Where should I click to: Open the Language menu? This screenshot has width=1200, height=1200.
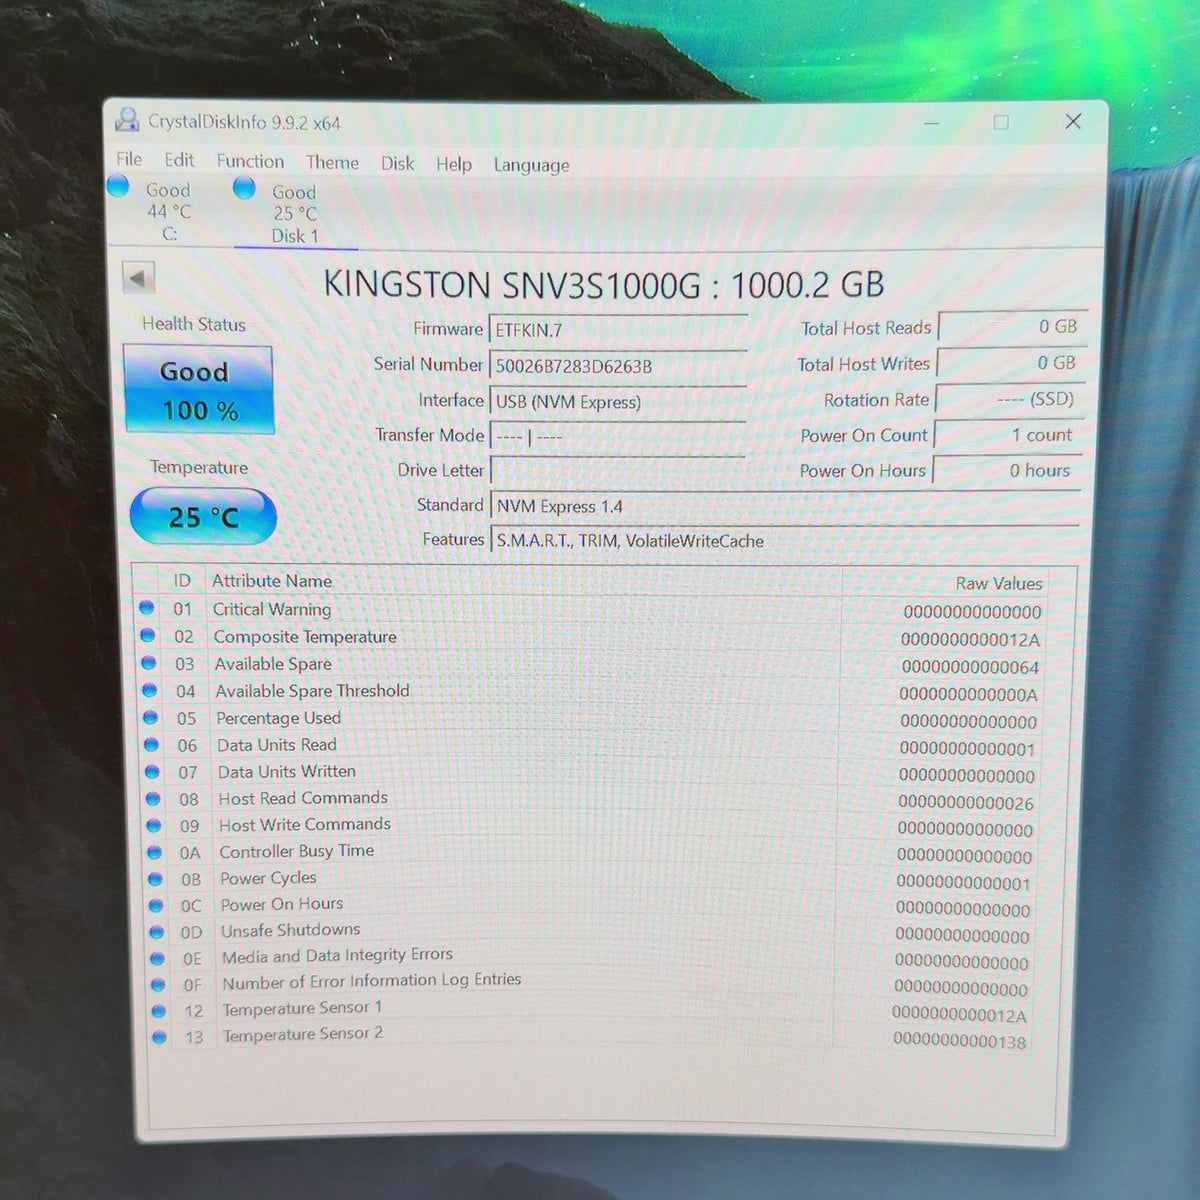pyautogui.click(x=531, y=165)
